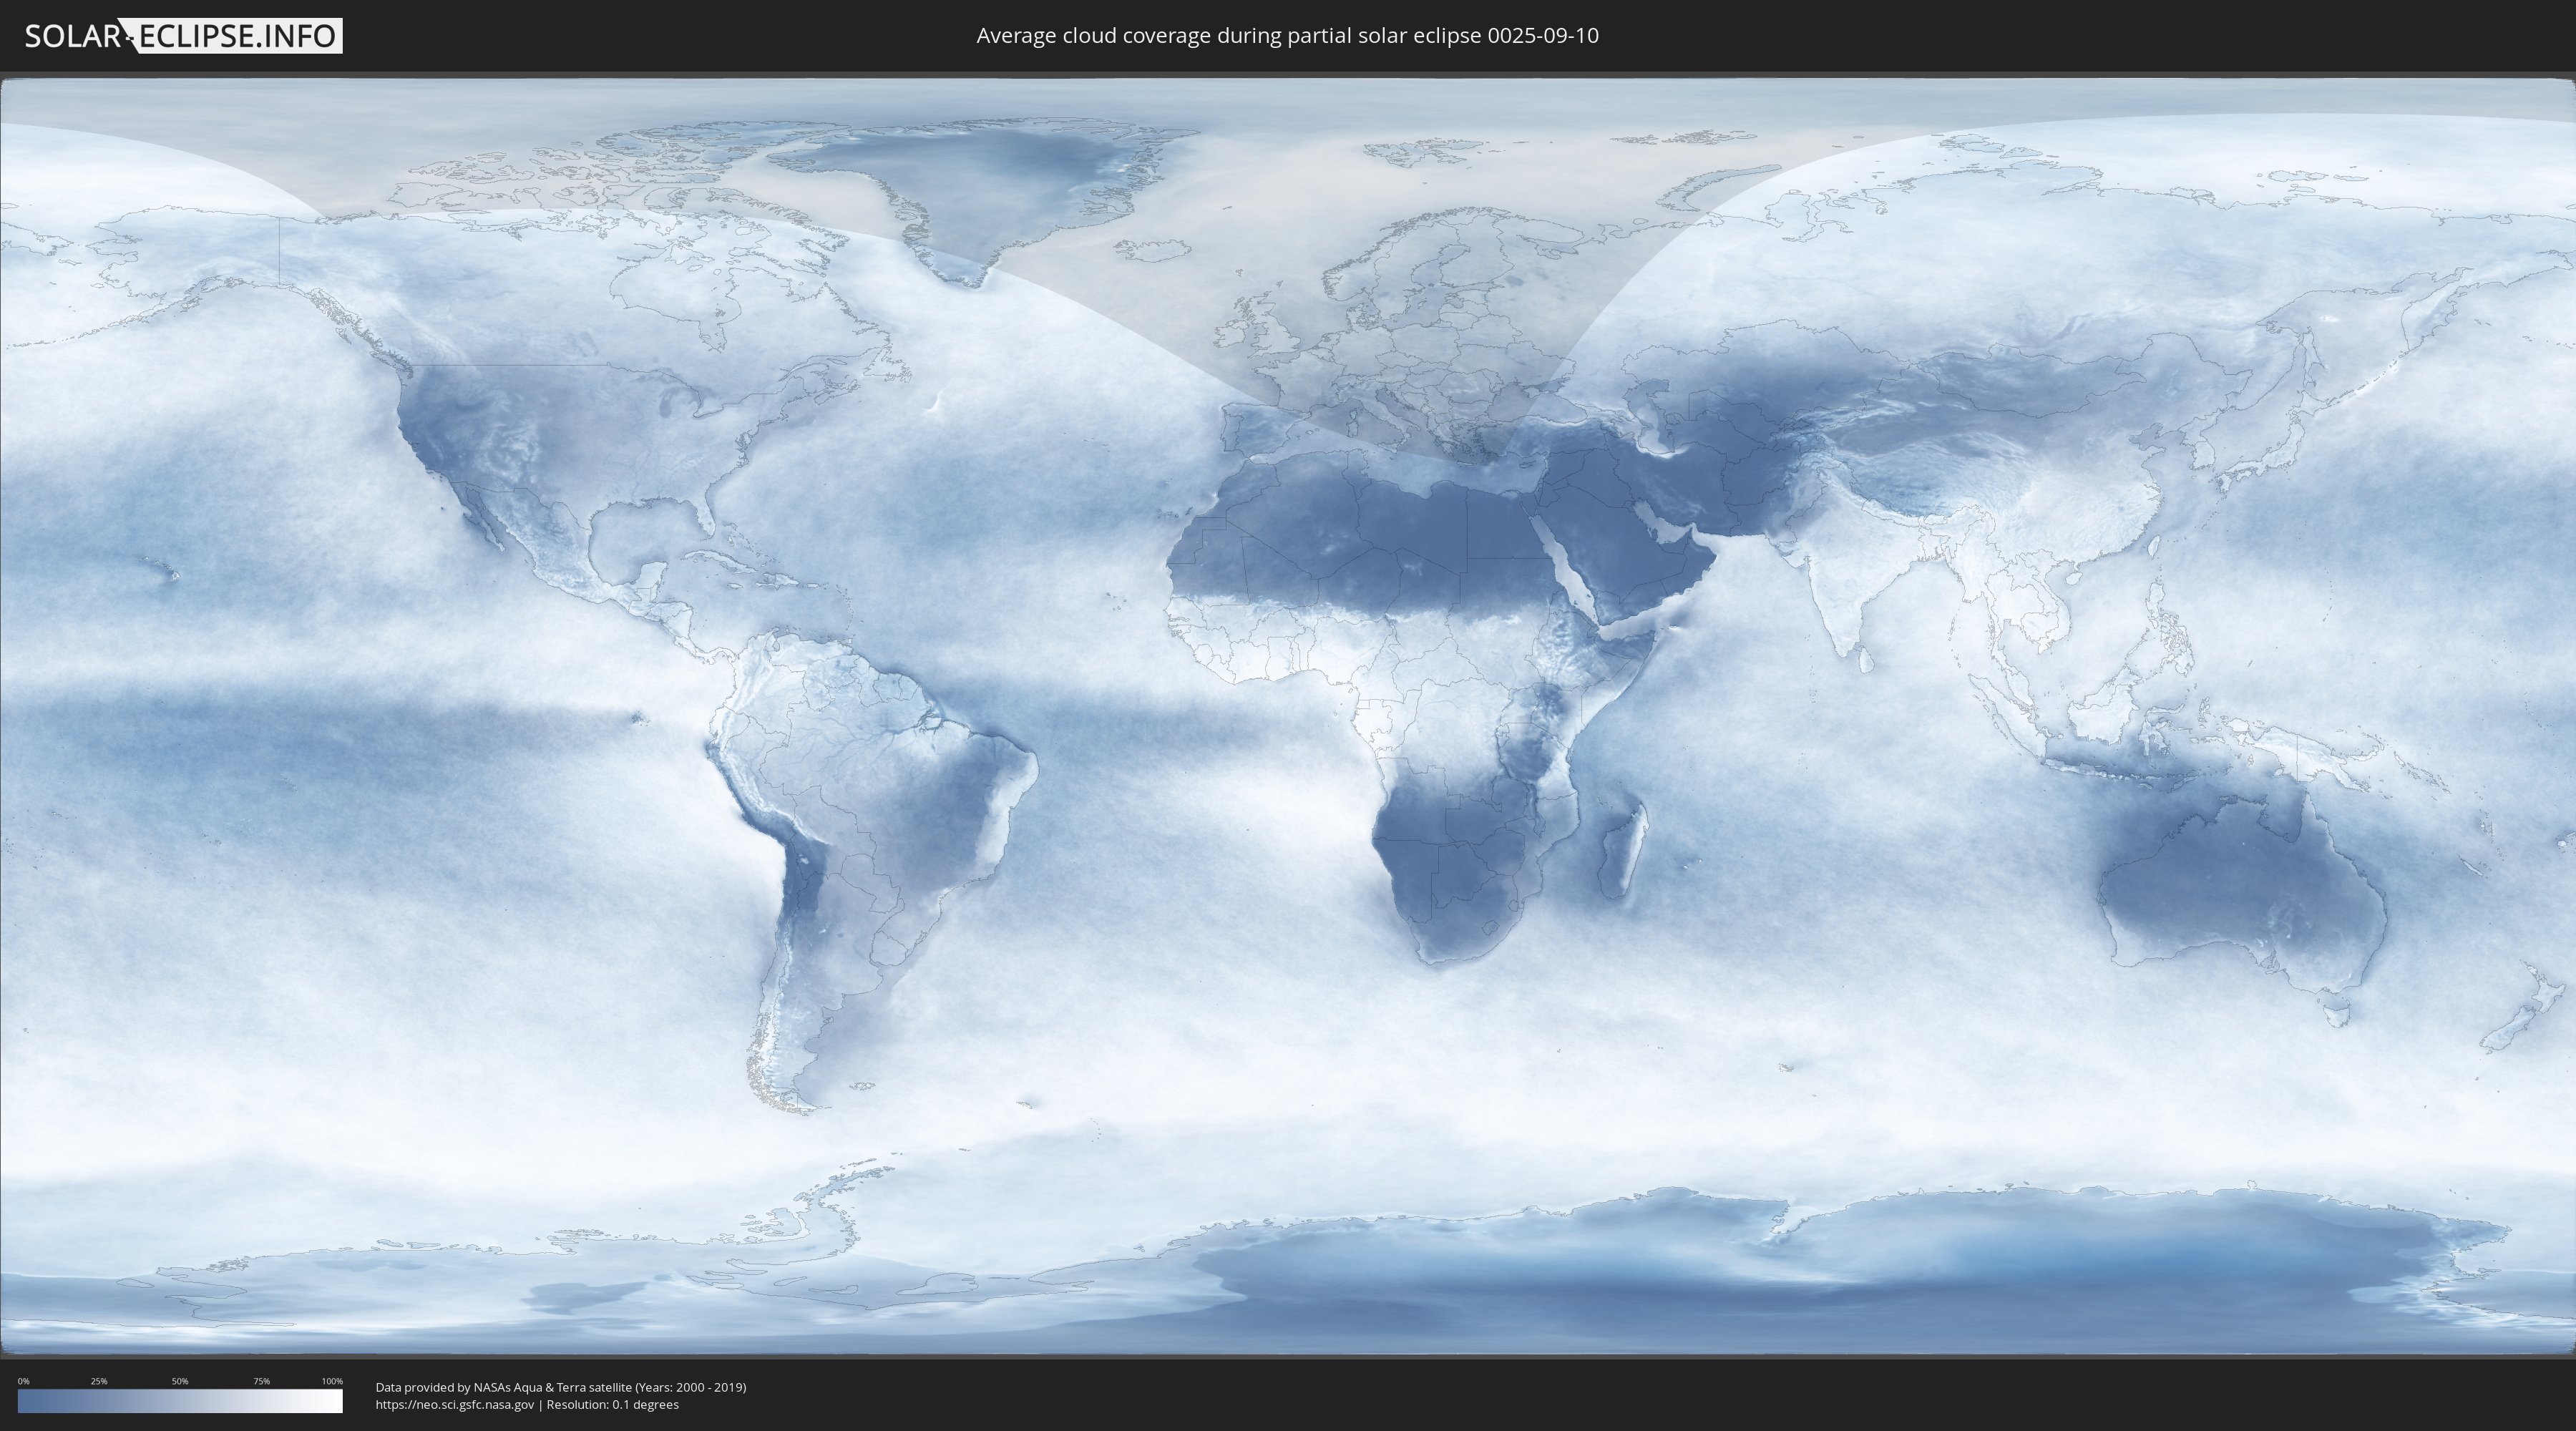Click the 50% label on the legend
Image resolution: width=2576 pixels, height=1431 pixels.
[x=180, y=1381]
